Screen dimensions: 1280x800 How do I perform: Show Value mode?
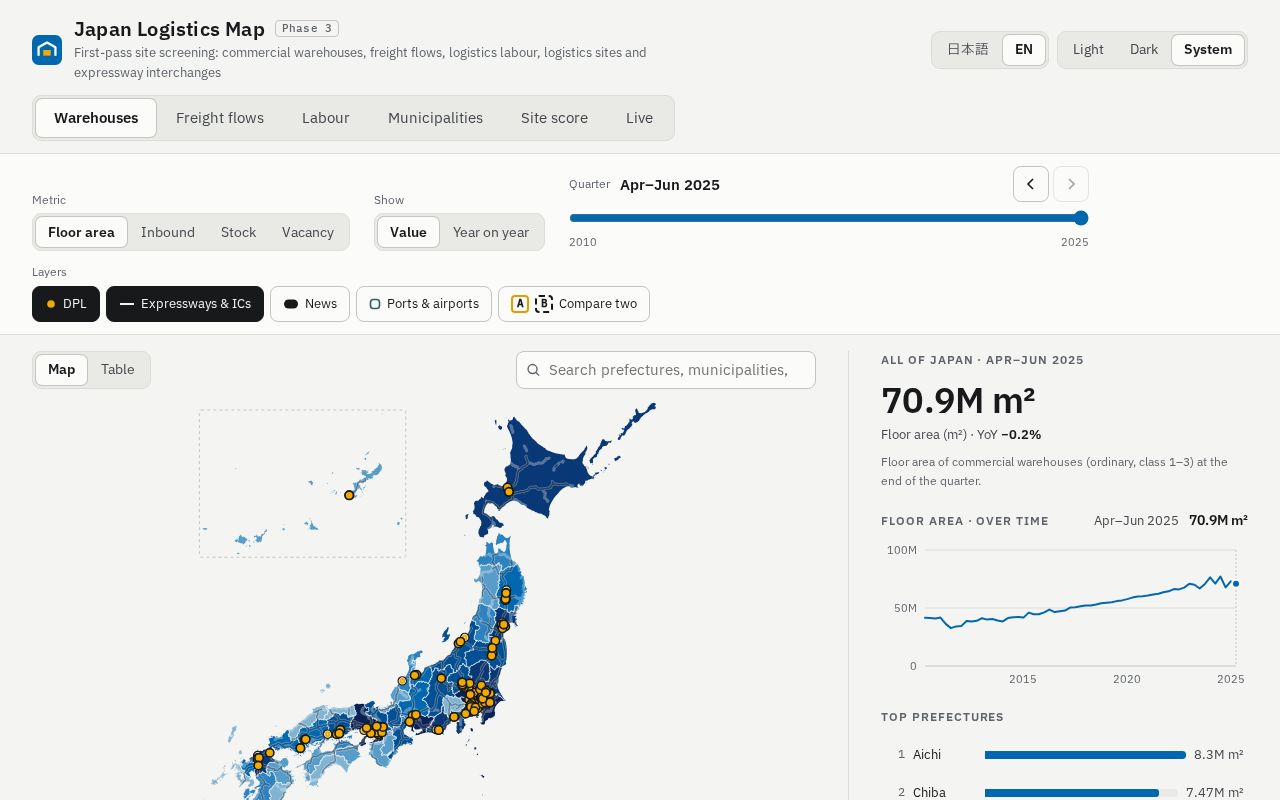click(408, 232)
